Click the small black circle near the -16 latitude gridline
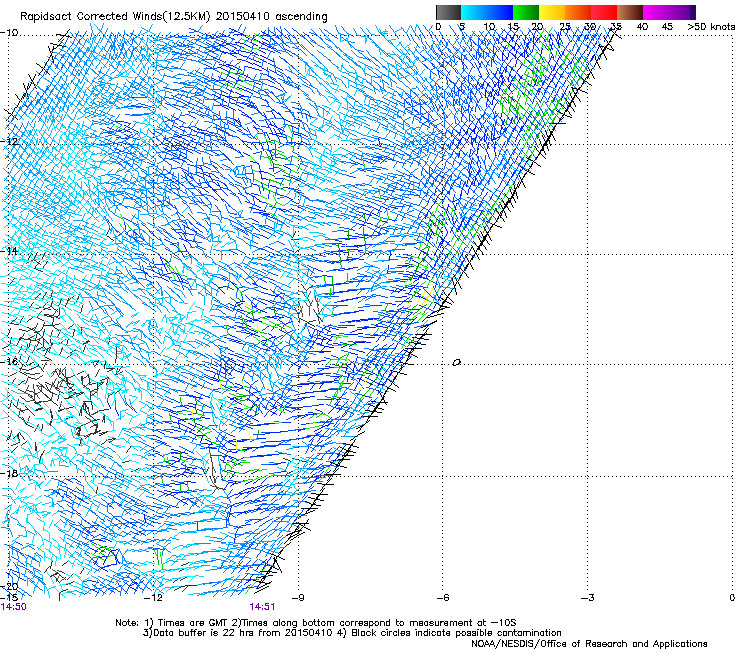 click(x=456, y=363)
